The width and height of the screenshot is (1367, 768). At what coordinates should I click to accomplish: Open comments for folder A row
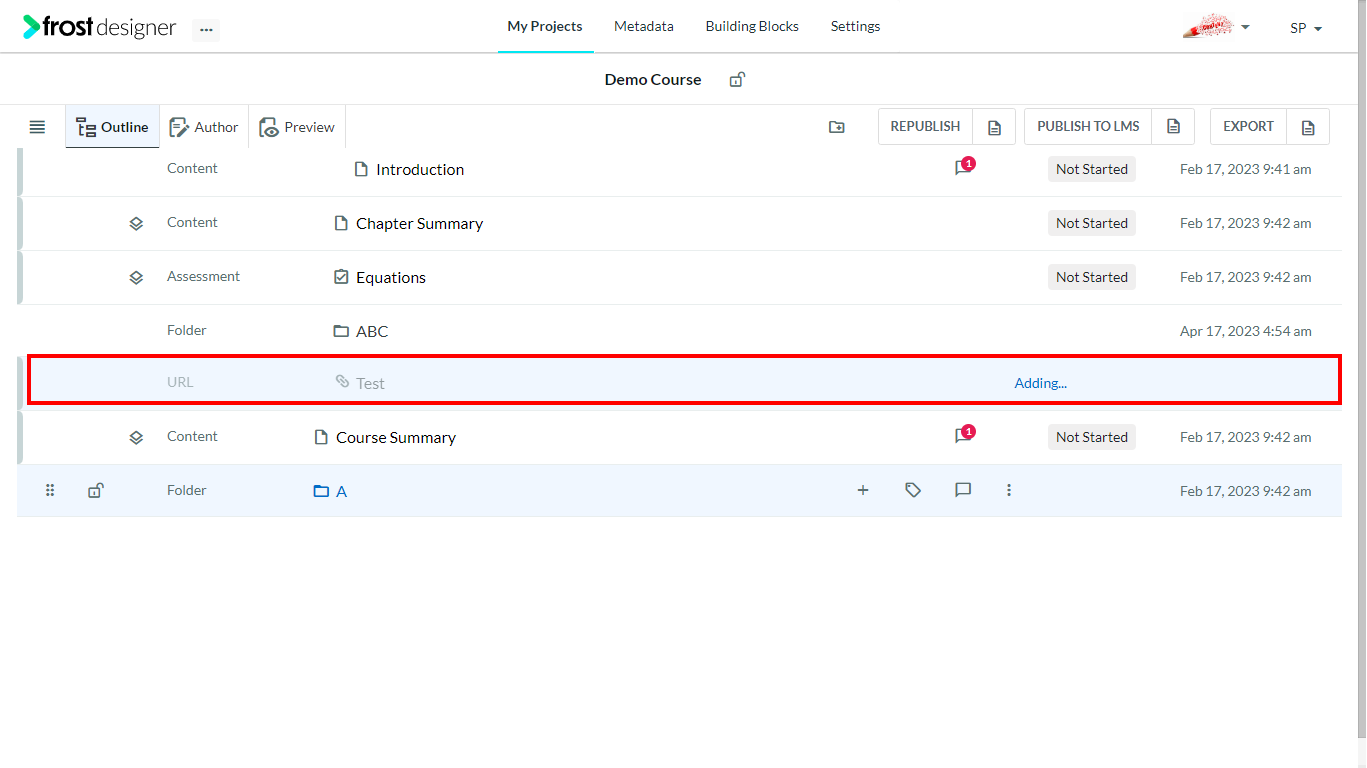[x=963, y=490]
